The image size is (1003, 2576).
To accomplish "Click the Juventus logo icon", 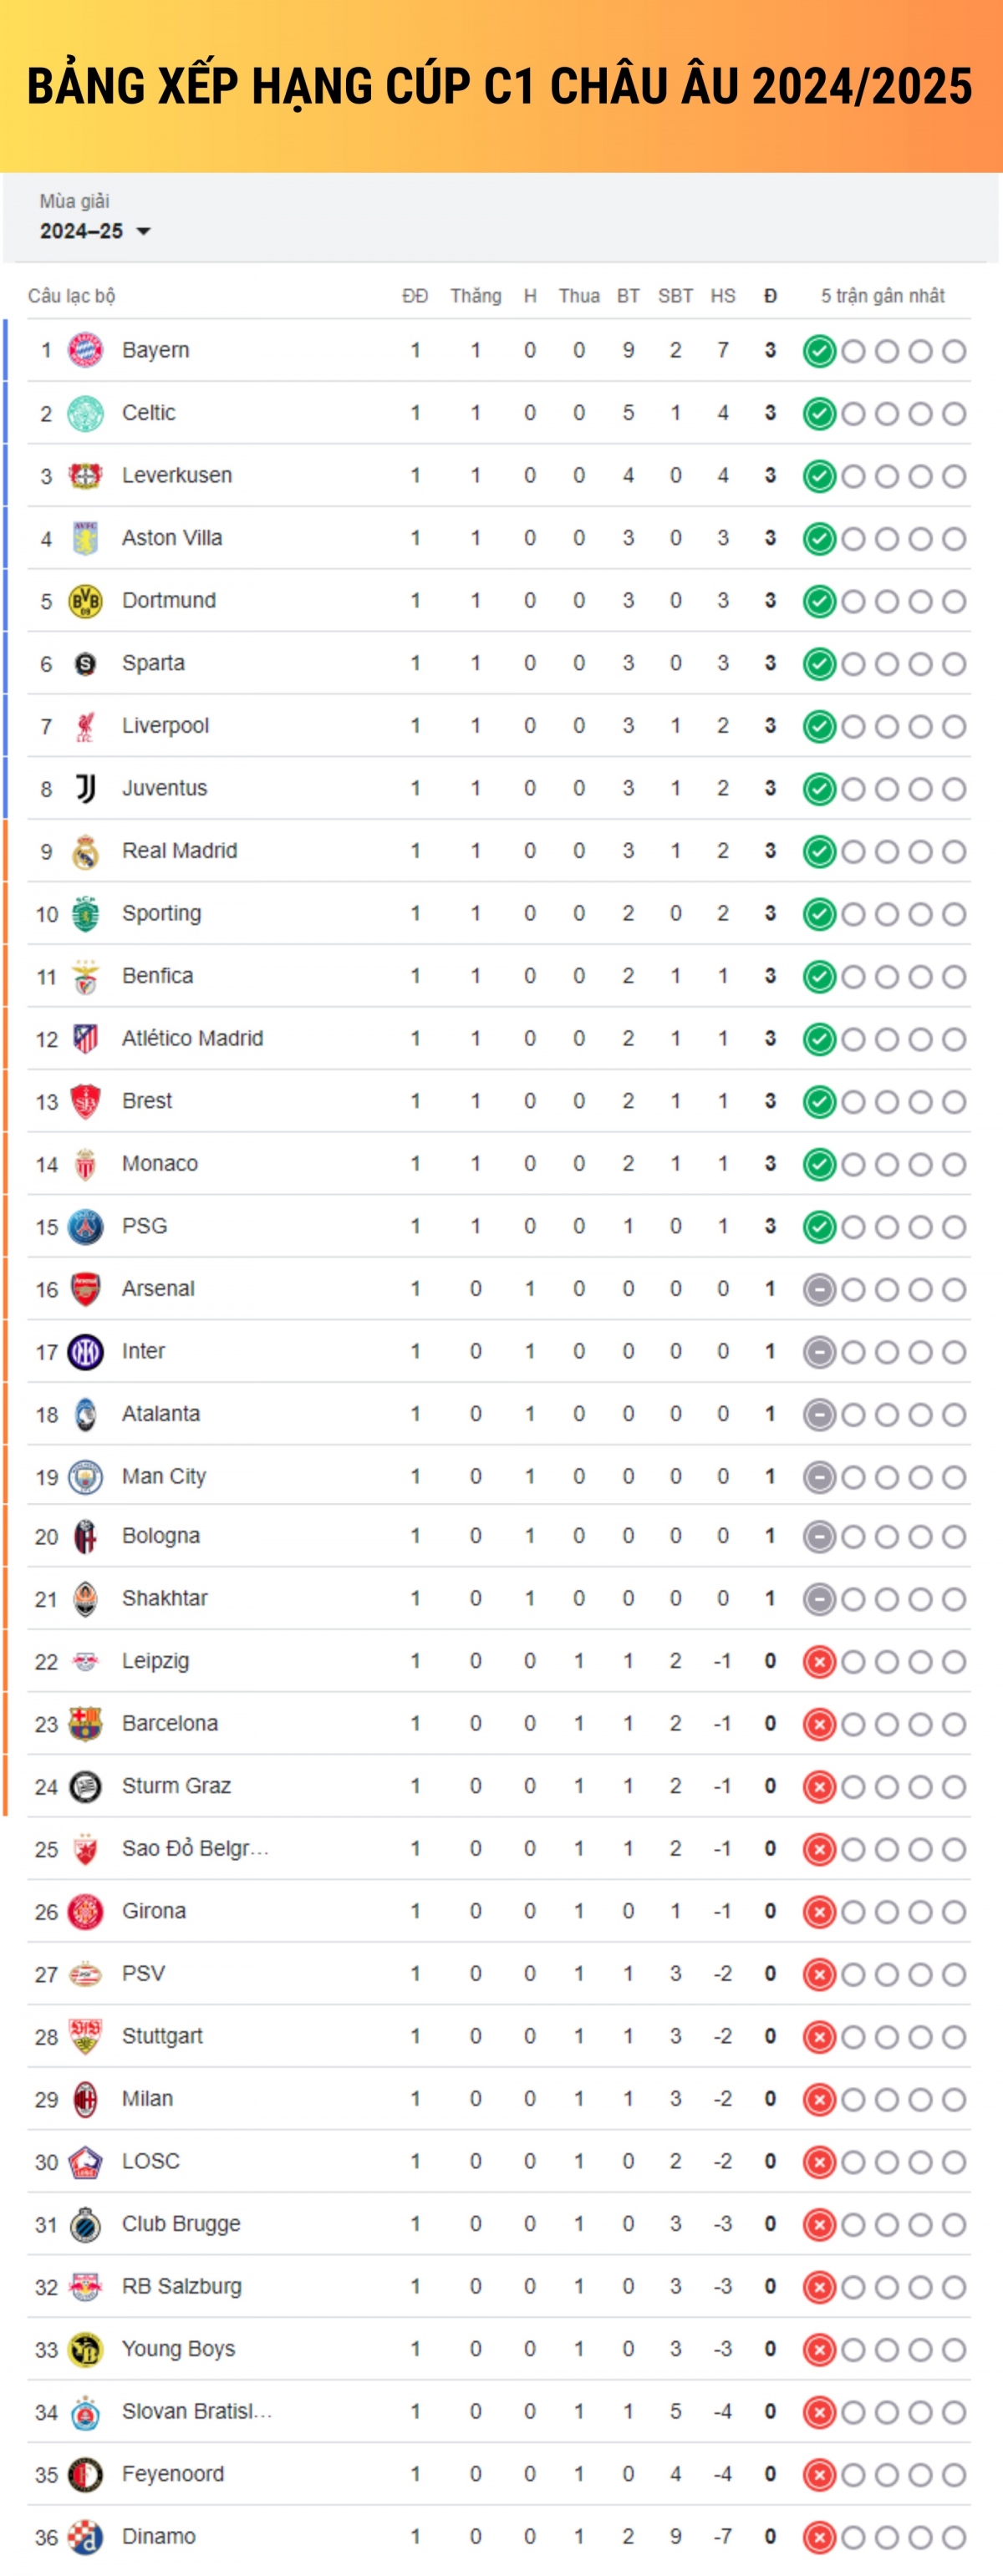I will (x=85, y=789).
